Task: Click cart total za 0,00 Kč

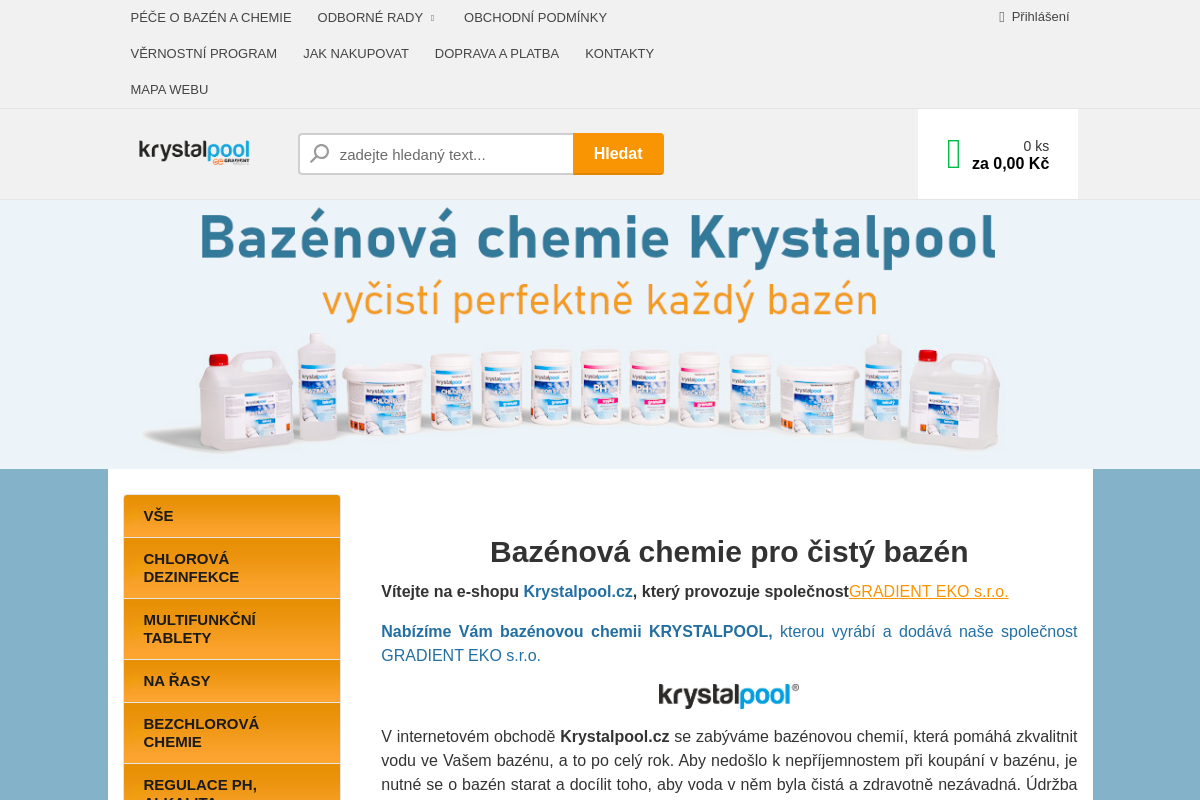Action: point(1010,162)
